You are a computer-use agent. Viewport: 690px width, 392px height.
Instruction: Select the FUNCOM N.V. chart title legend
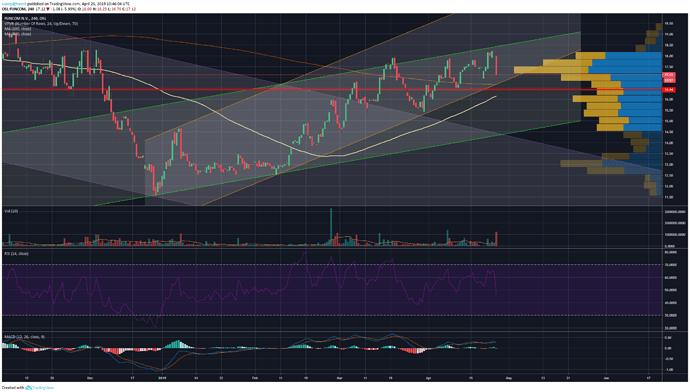(x=25, y=18)
